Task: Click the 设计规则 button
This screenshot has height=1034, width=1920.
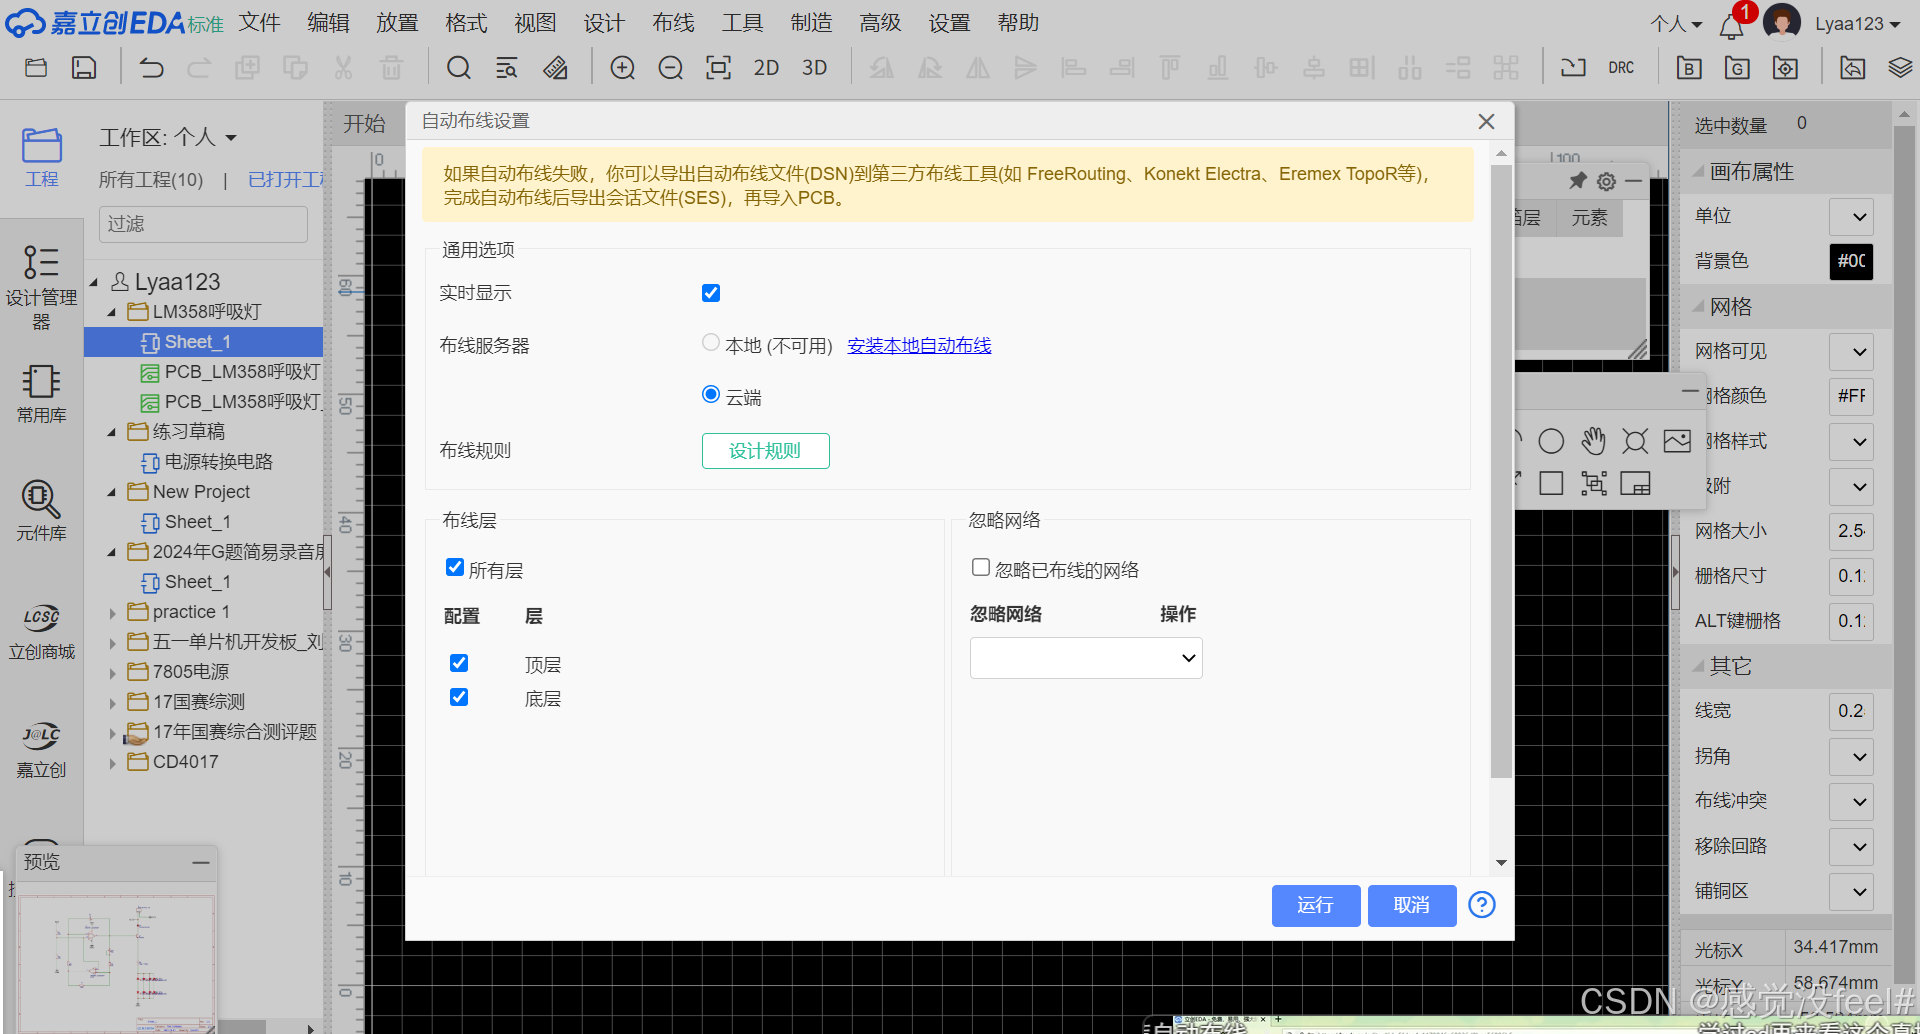Action: pos(765,451)
